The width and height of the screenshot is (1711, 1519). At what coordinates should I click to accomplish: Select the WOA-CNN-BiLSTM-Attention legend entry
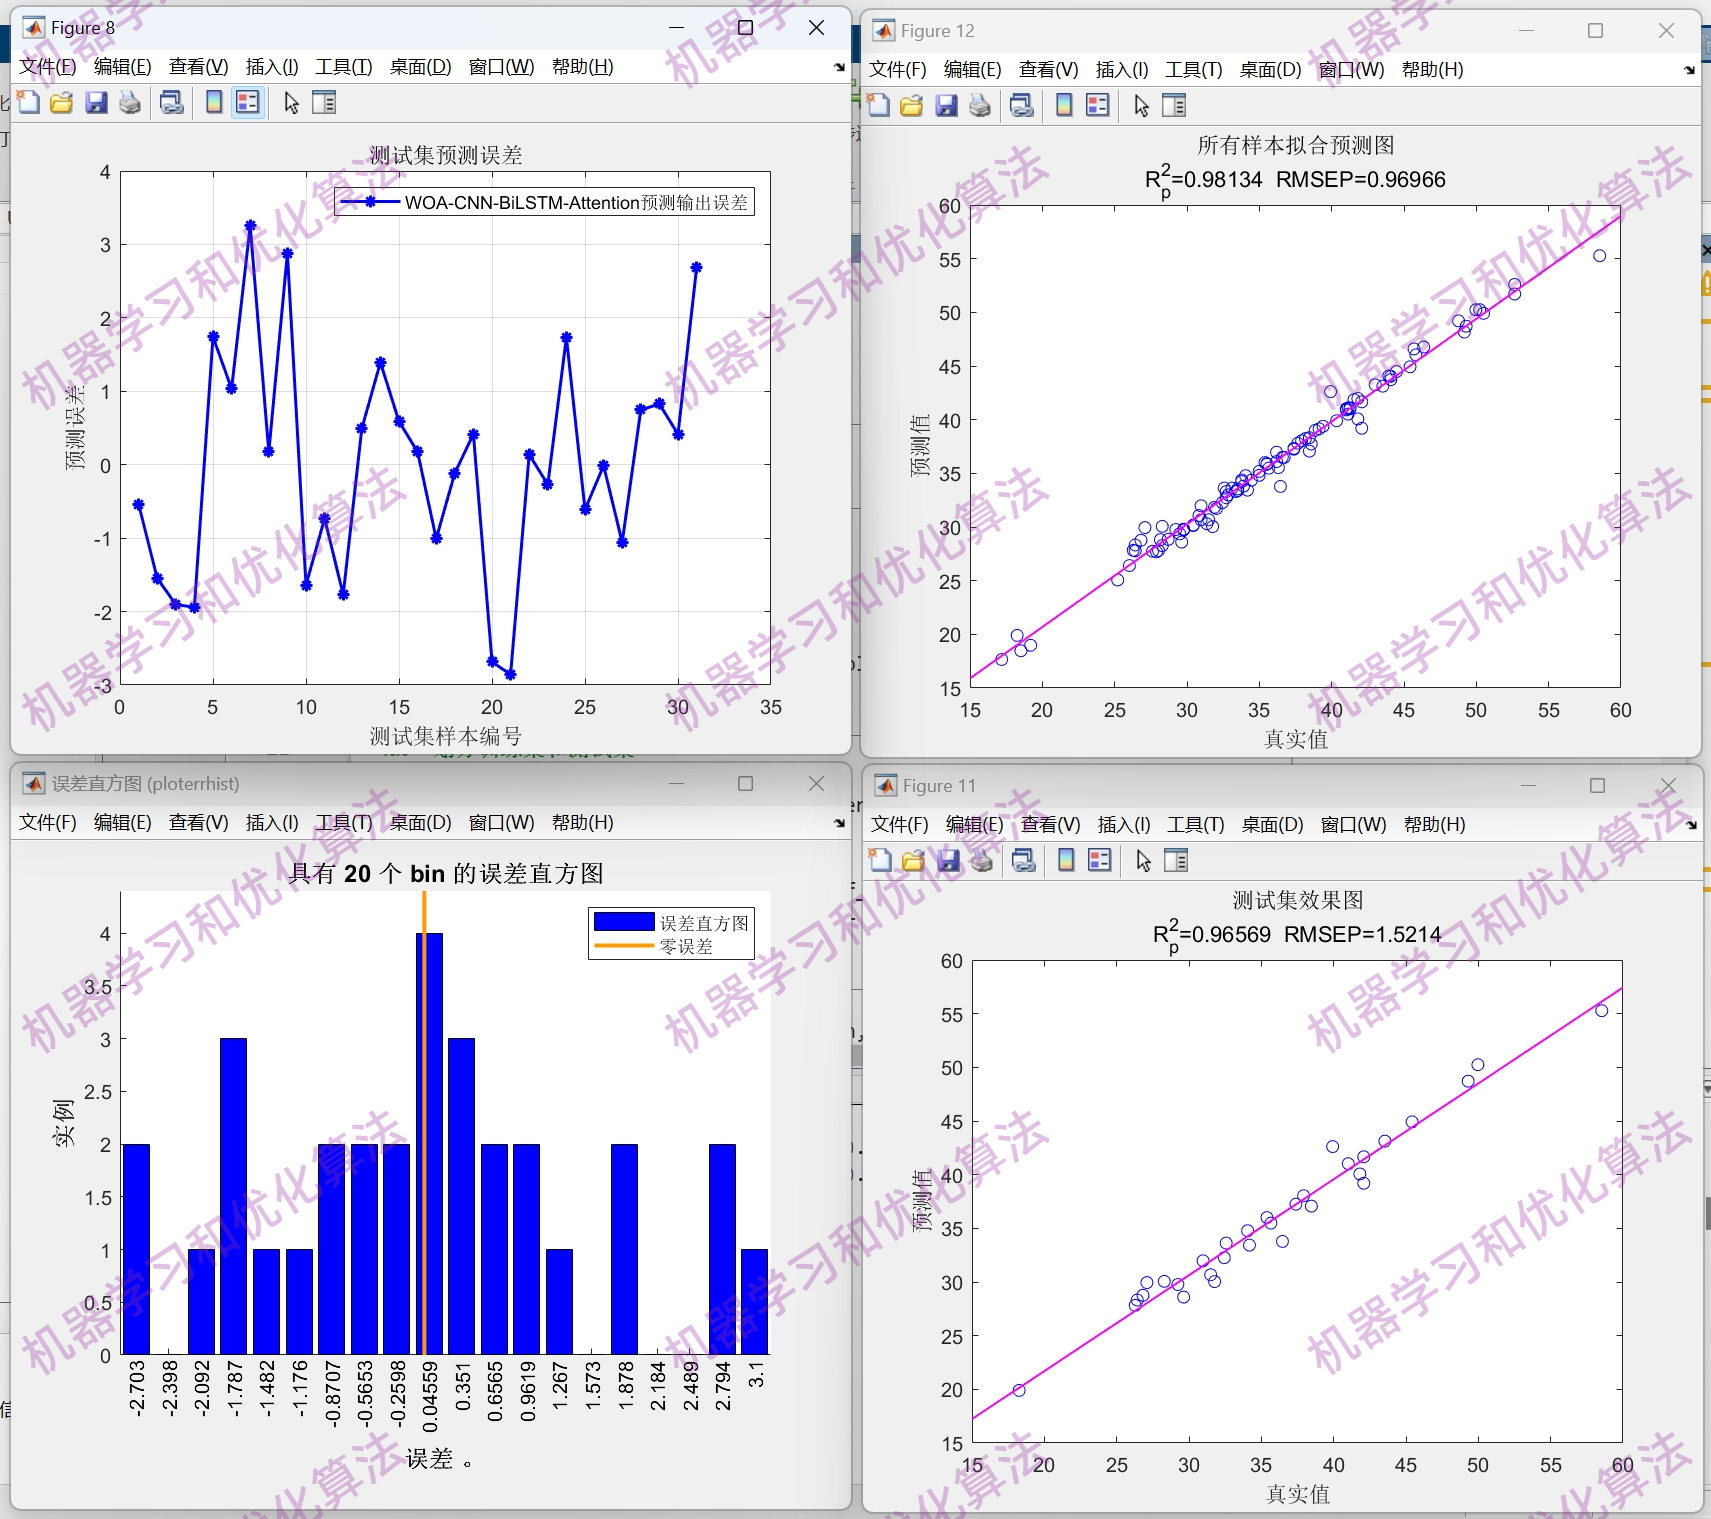[544, 203]
